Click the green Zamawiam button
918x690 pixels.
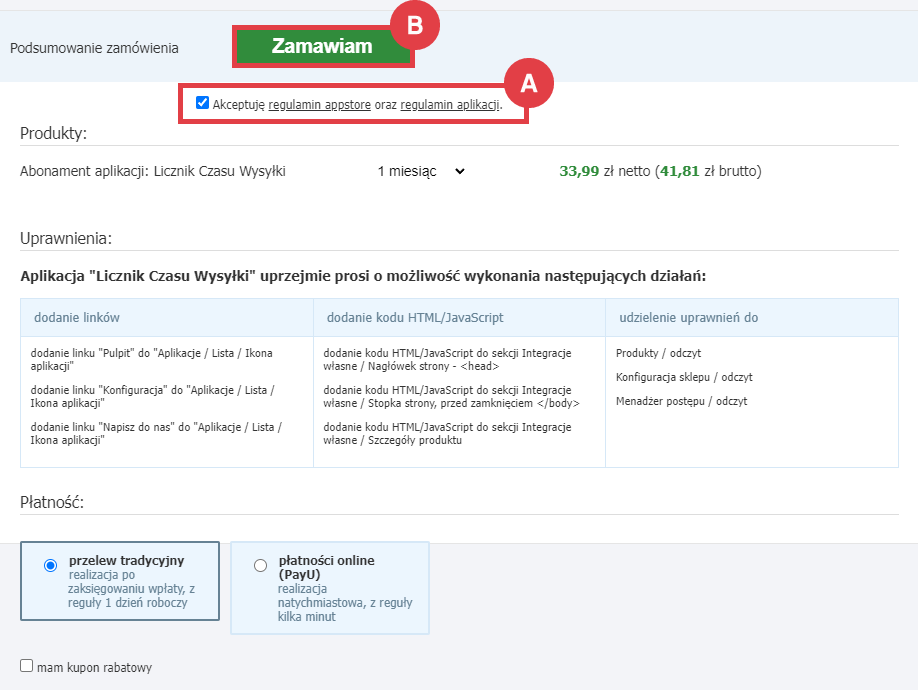point(321,47)
